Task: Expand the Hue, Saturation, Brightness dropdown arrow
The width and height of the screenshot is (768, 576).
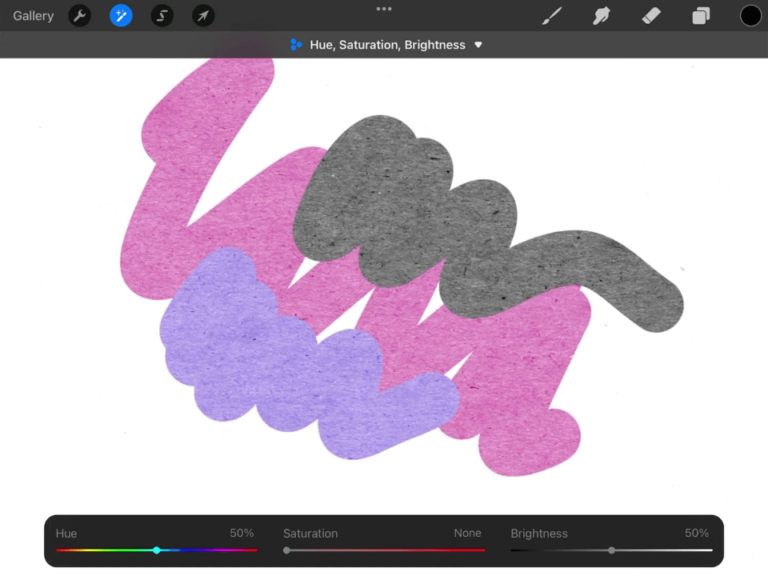Action: point(478,45)
